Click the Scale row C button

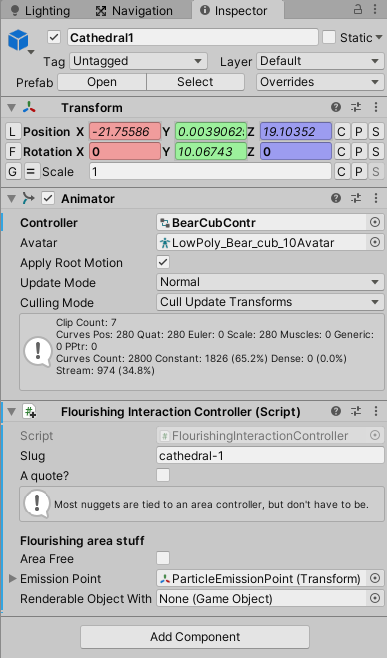[x=342, y=172]
